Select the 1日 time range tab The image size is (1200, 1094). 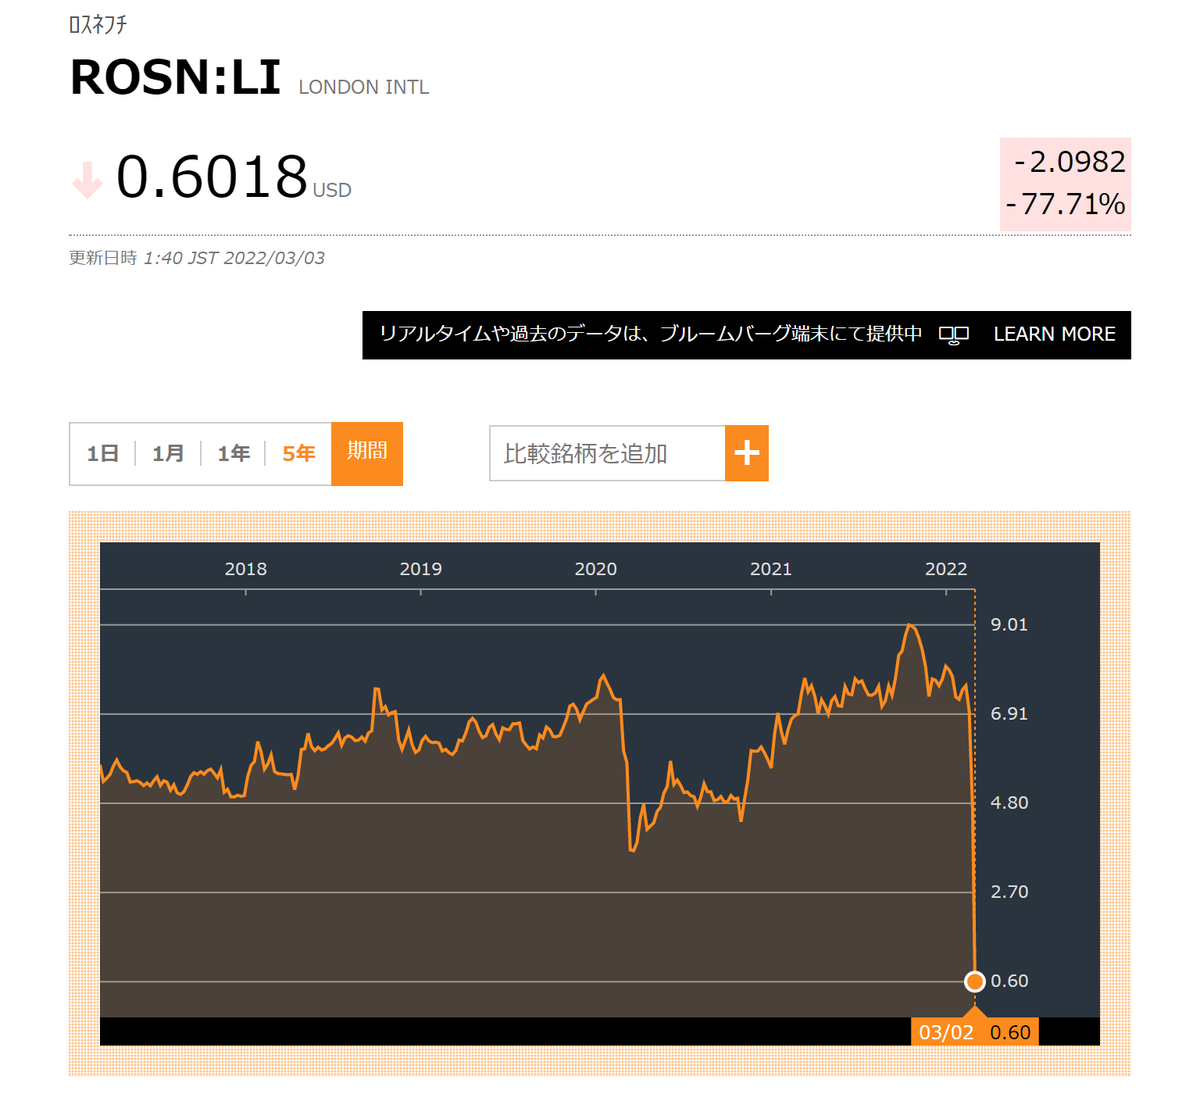[103, 454]
